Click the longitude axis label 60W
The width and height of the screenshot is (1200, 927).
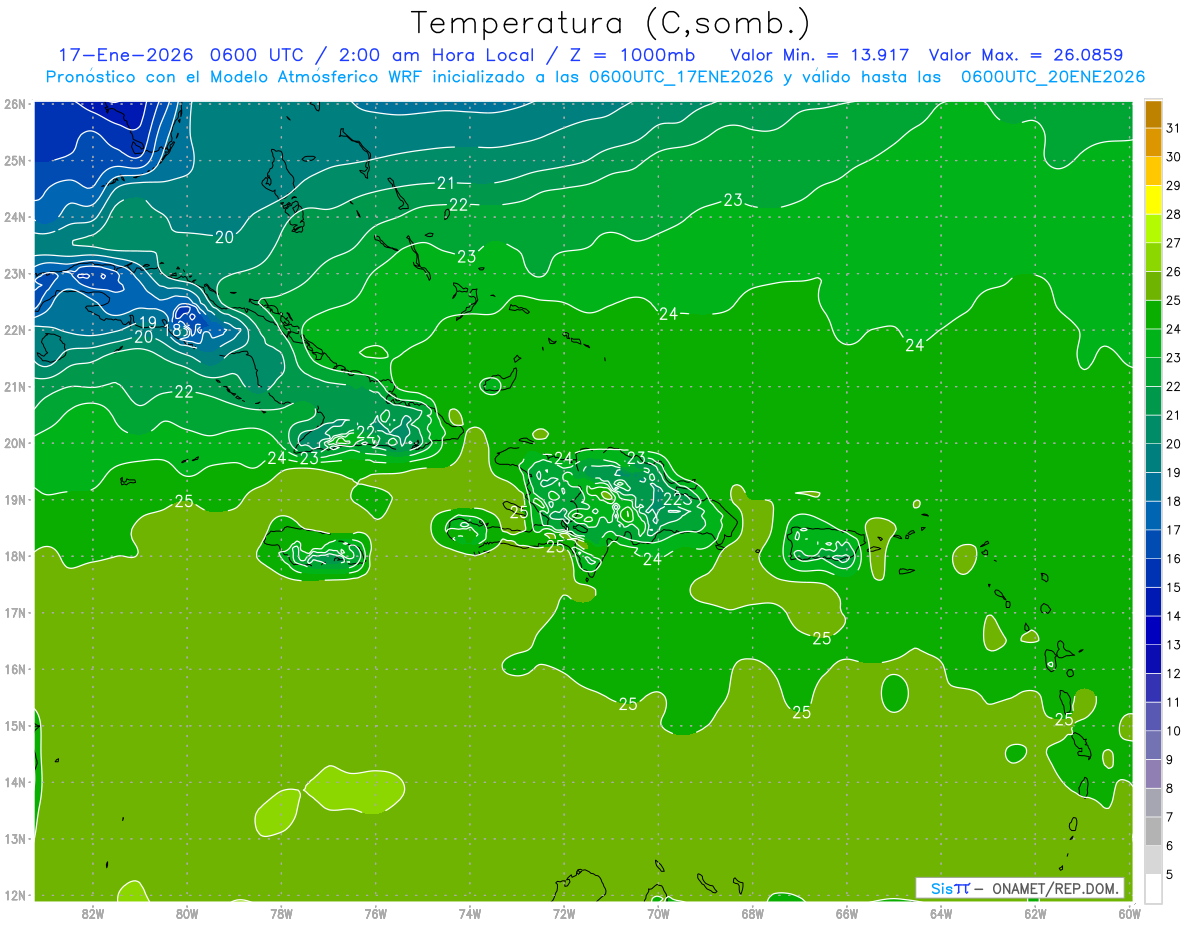(1129, 914)
